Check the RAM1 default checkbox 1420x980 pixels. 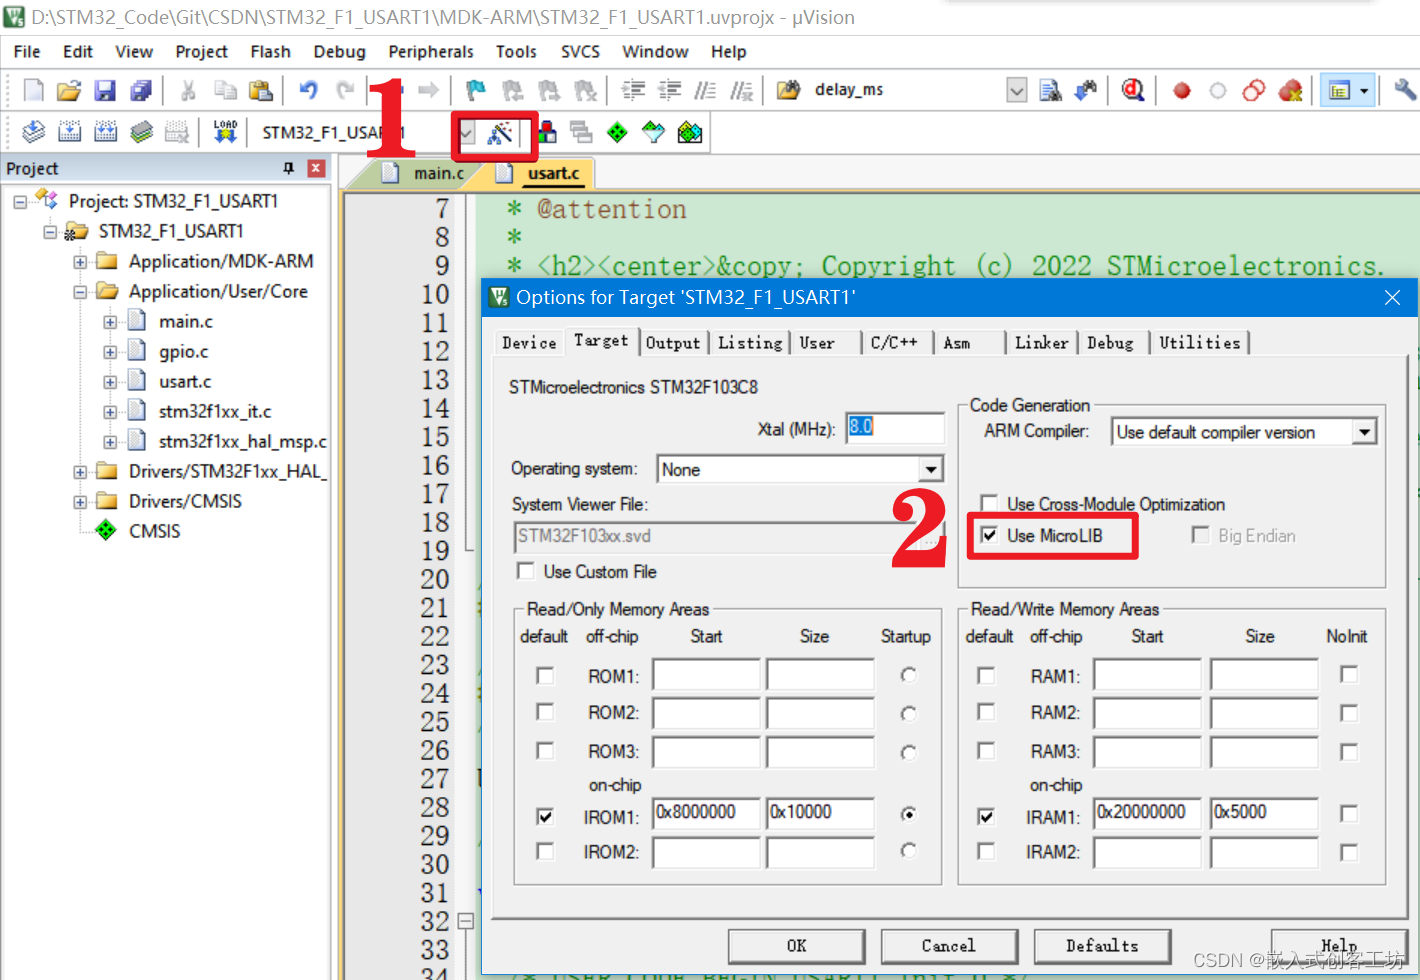pyautogui.click(x=986, y=676)
